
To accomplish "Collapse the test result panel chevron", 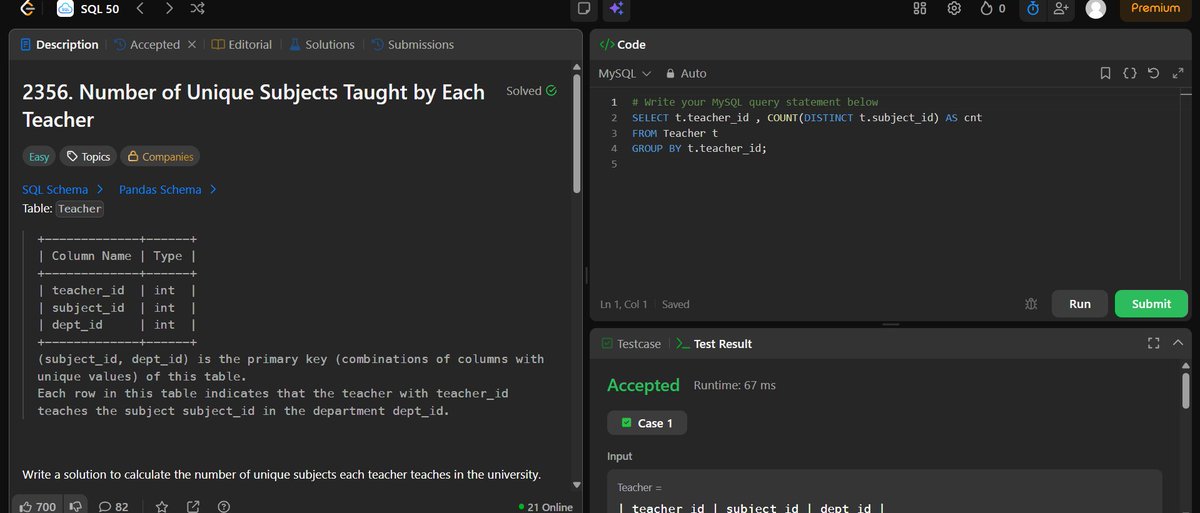I will [1177, 343].
